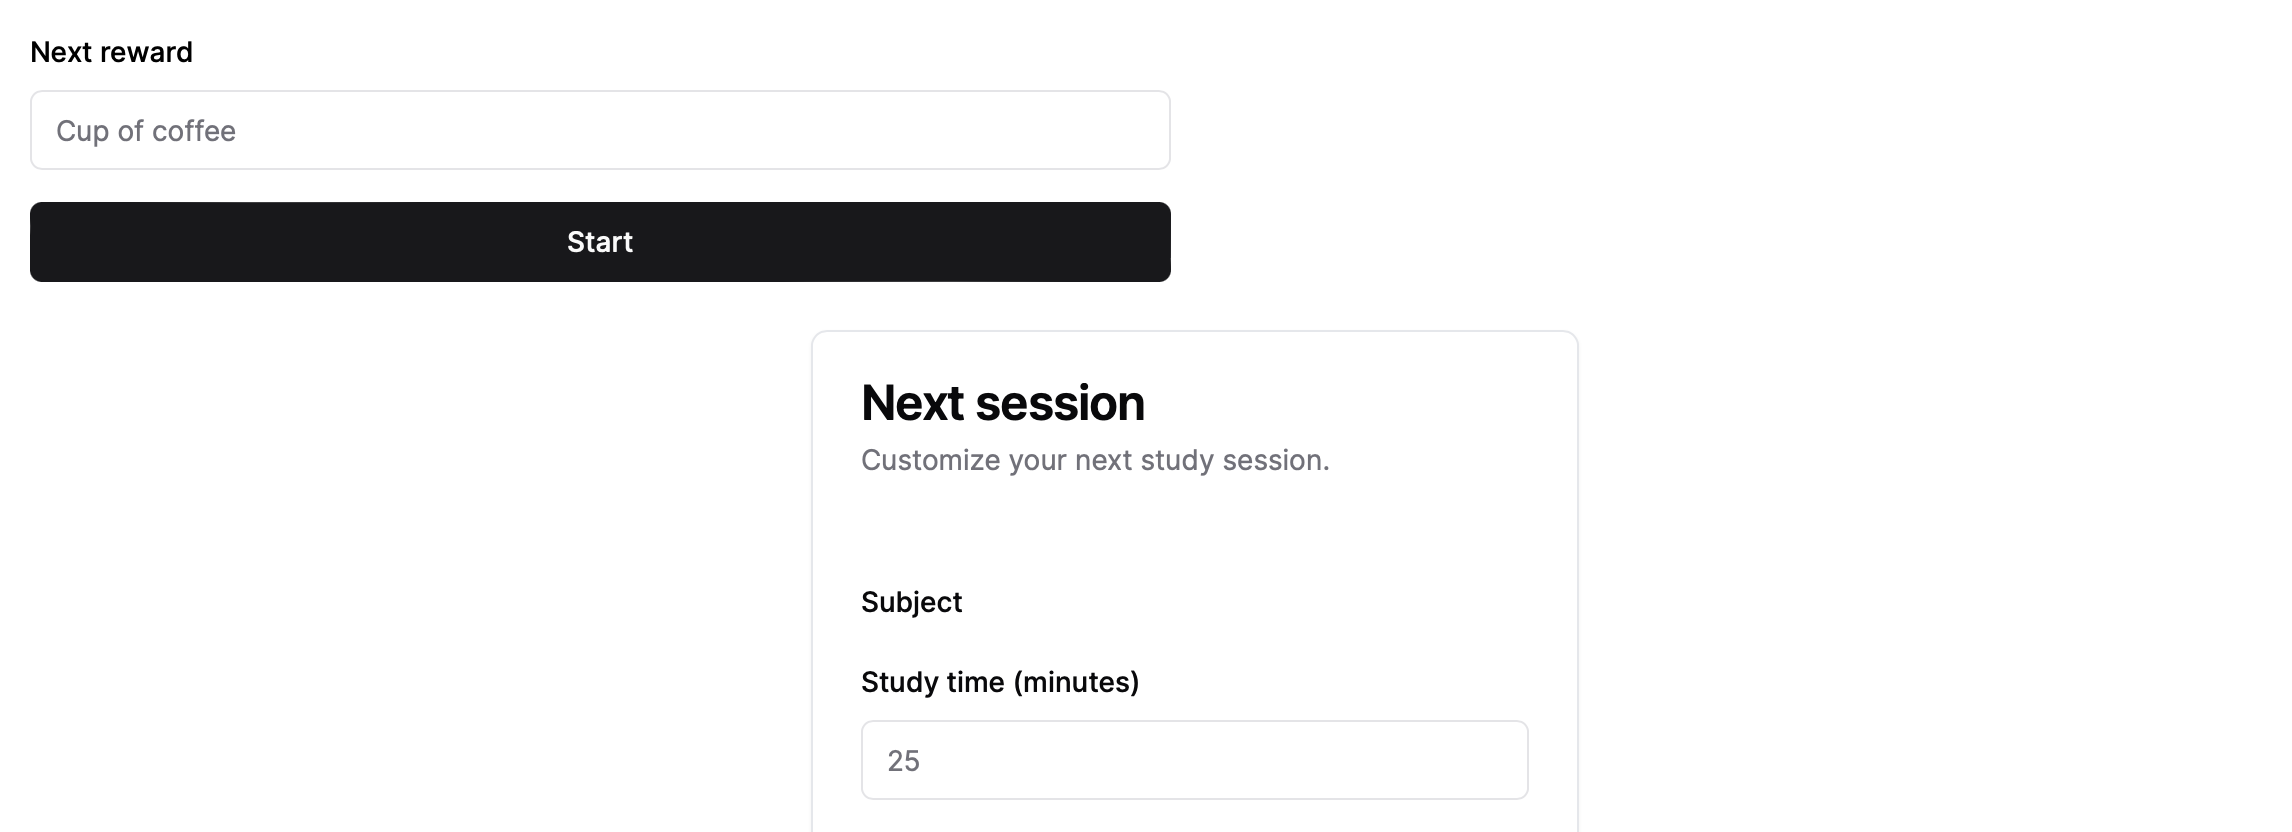Click the word 'Next' in Next session heading

(910, 402)
